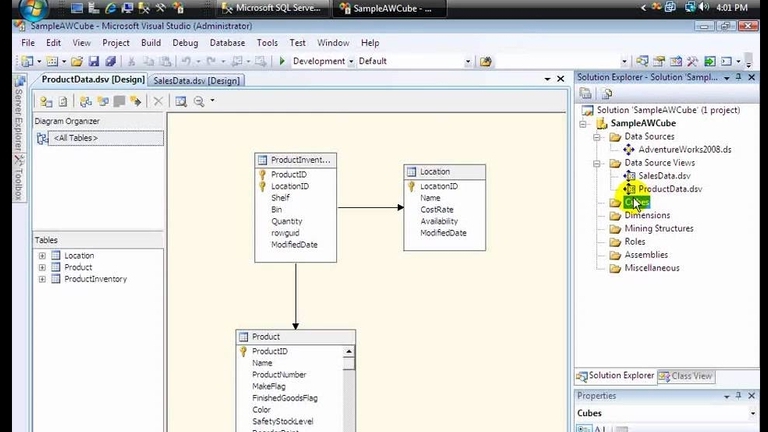Click the Product table scroll-up arrow
This screenshot has width=768, height=432.
click(x=349, y=352)
